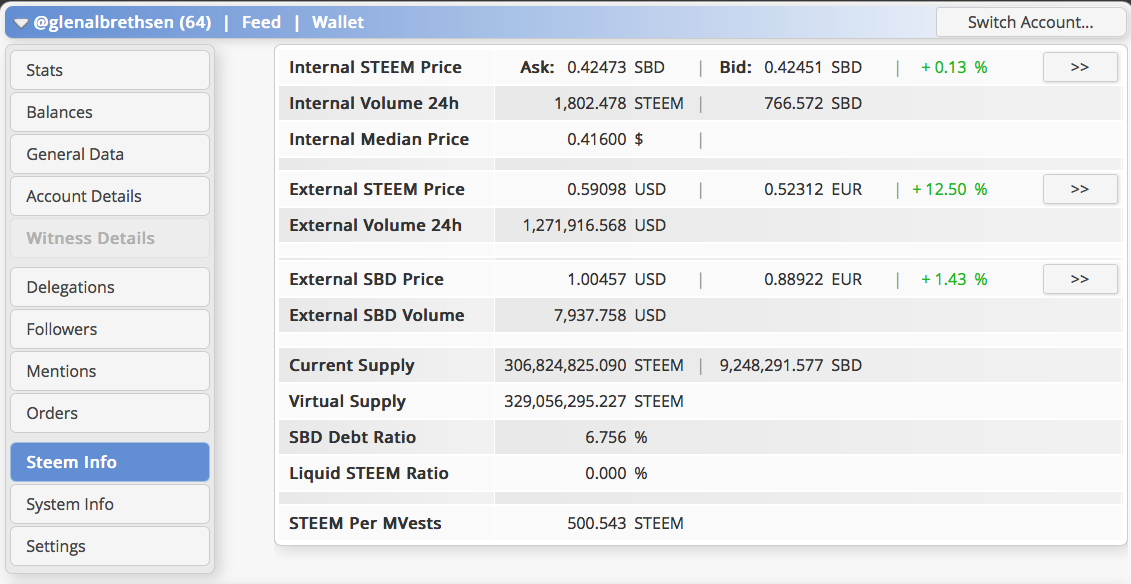This screenshot has width=1131, height=584.
Task: Select the 500.543 STEEM per MVests value
Action: (625, 523)
